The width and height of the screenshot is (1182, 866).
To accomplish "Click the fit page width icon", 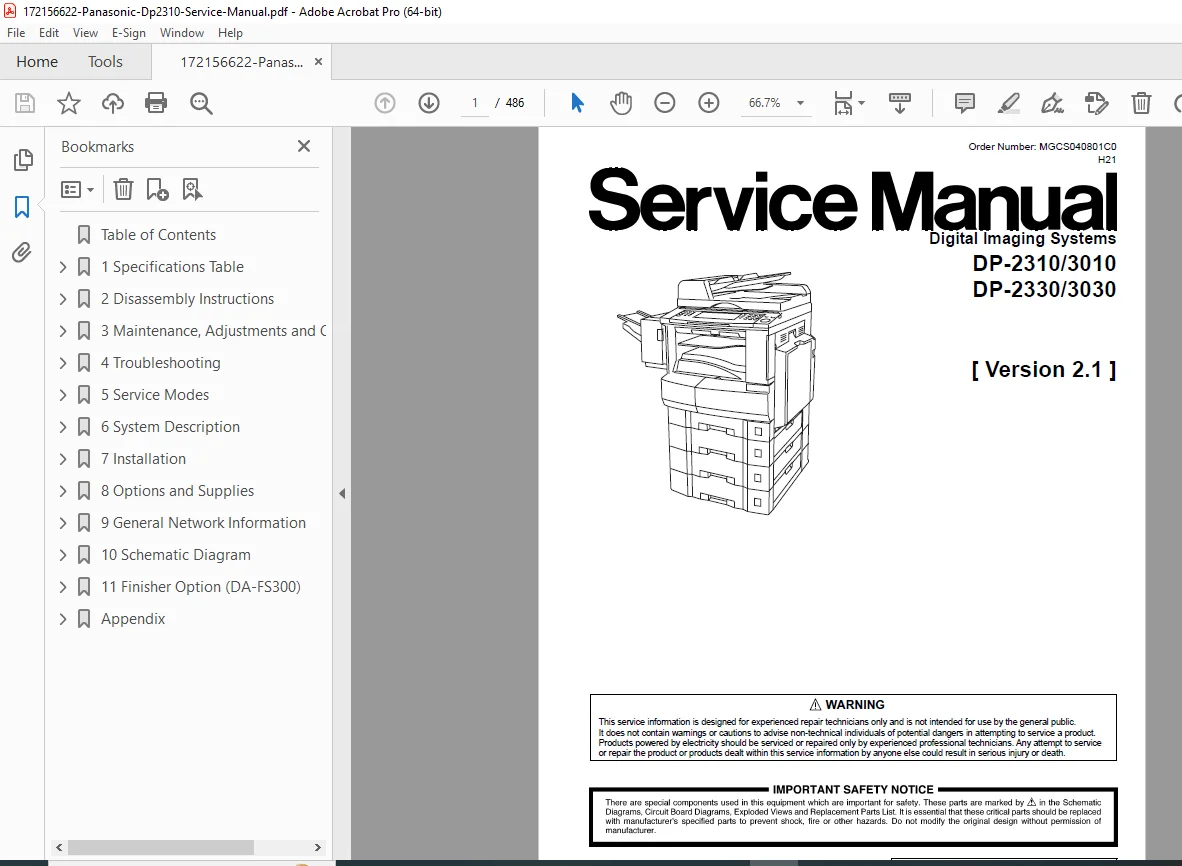I will coord(843,103).
